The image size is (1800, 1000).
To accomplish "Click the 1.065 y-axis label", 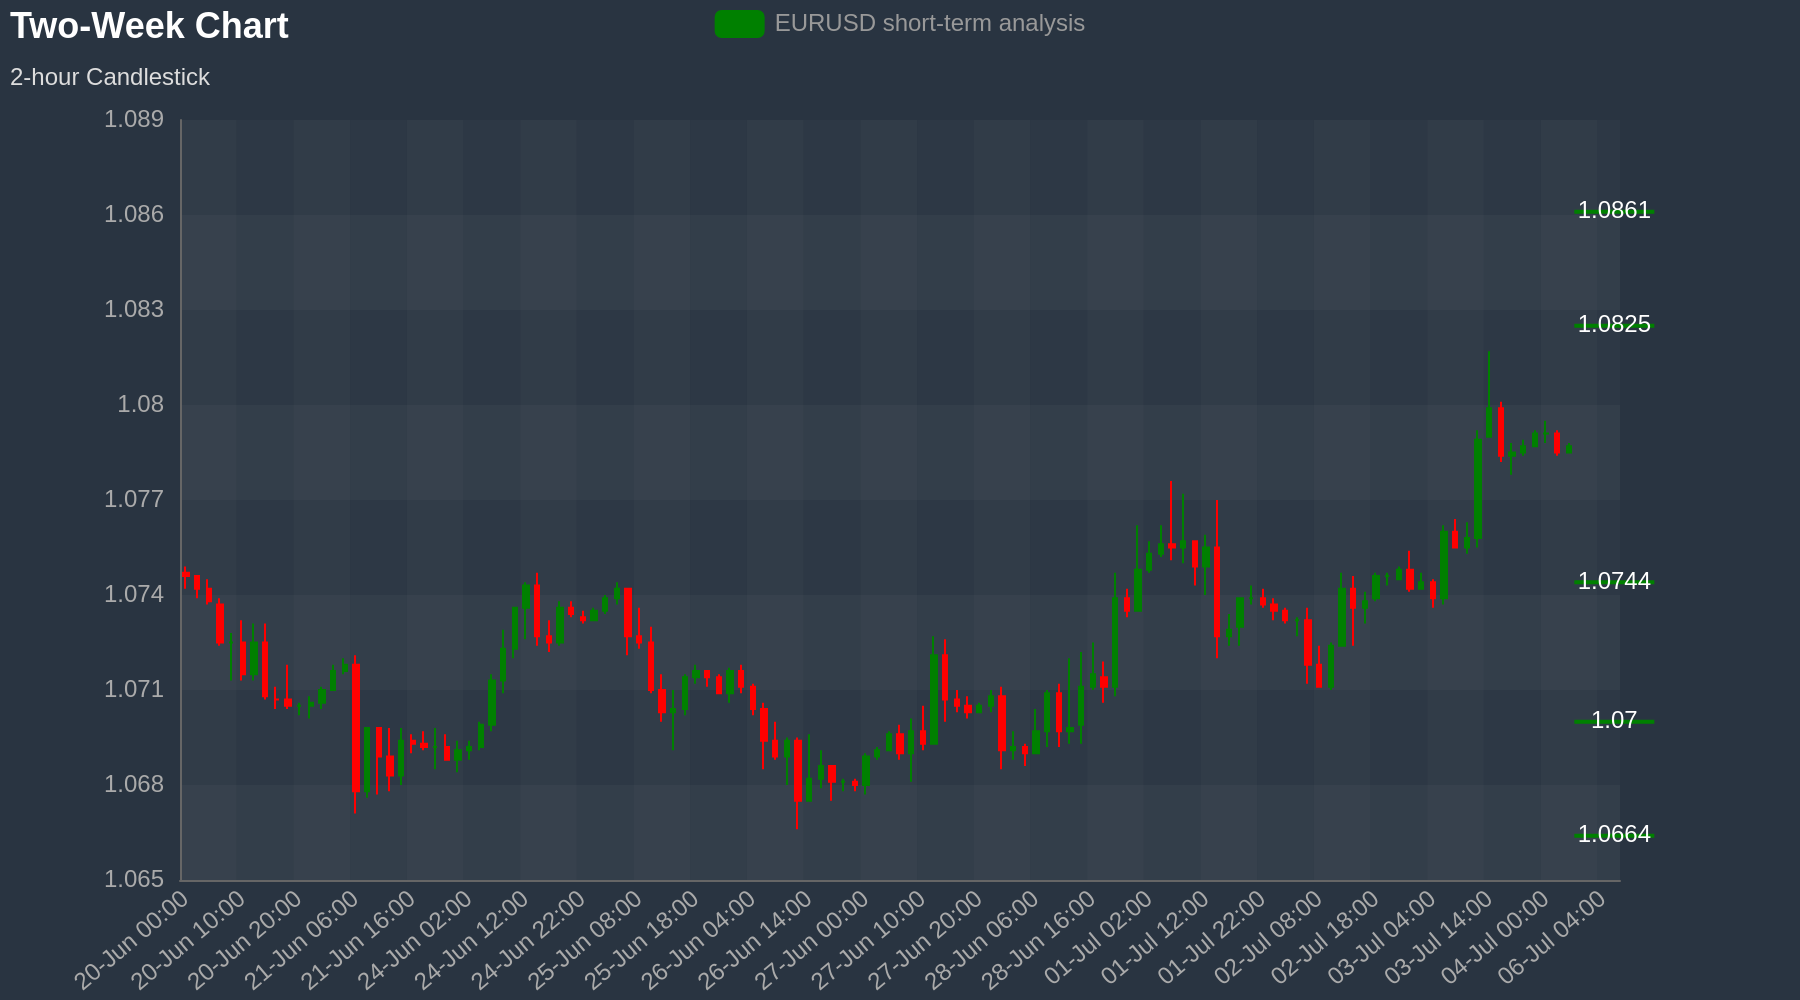I will point(134,879).
